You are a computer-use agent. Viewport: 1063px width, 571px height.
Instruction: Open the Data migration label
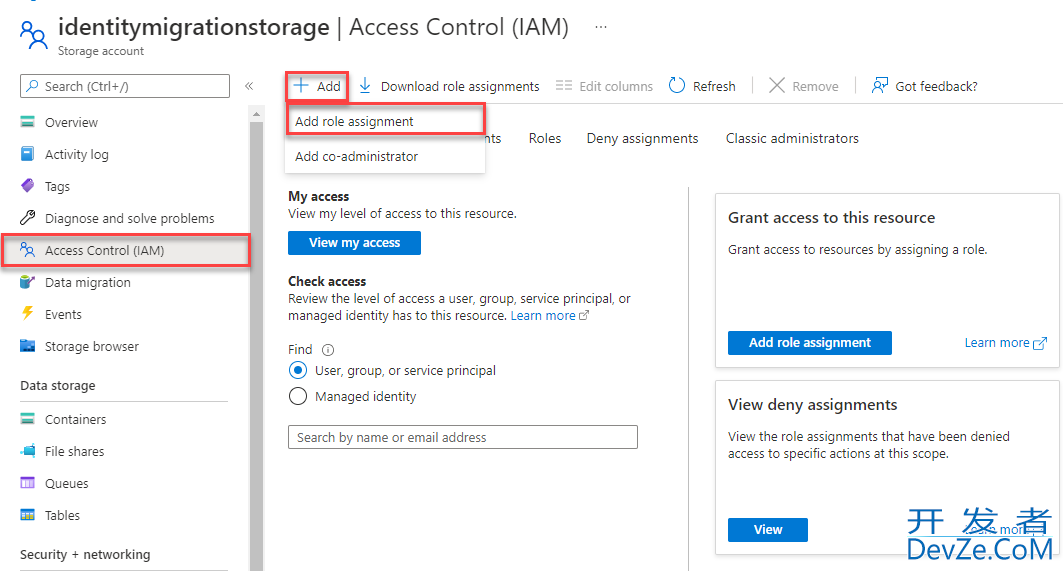[x=87, y=282]
